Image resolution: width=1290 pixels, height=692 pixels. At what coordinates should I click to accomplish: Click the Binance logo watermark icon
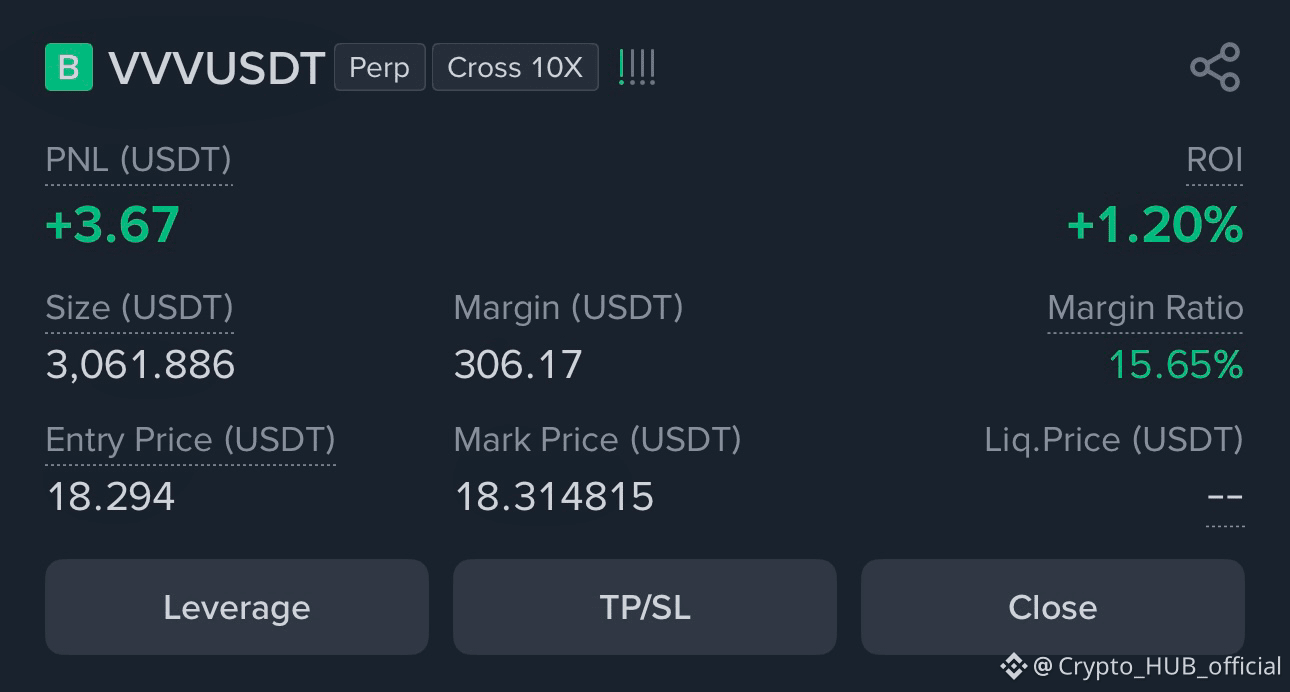point(1013,665)
